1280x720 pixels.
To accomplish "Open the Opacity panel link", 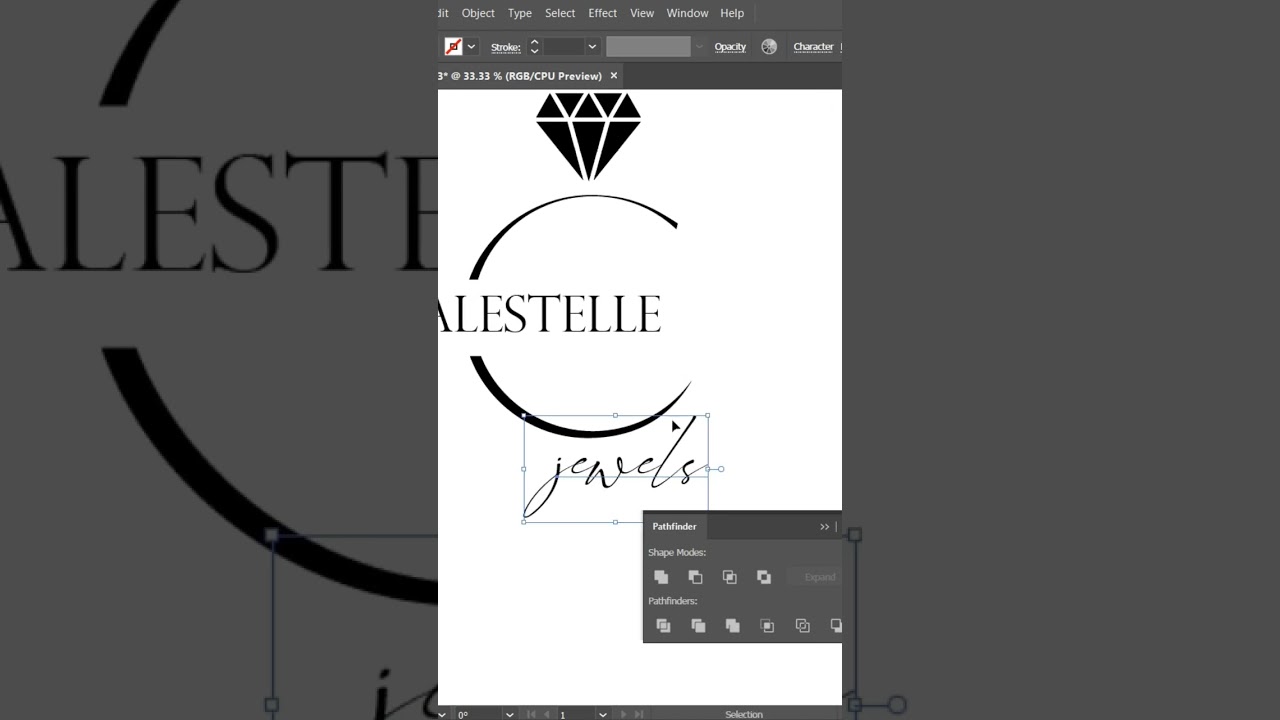I will [730, 47].
